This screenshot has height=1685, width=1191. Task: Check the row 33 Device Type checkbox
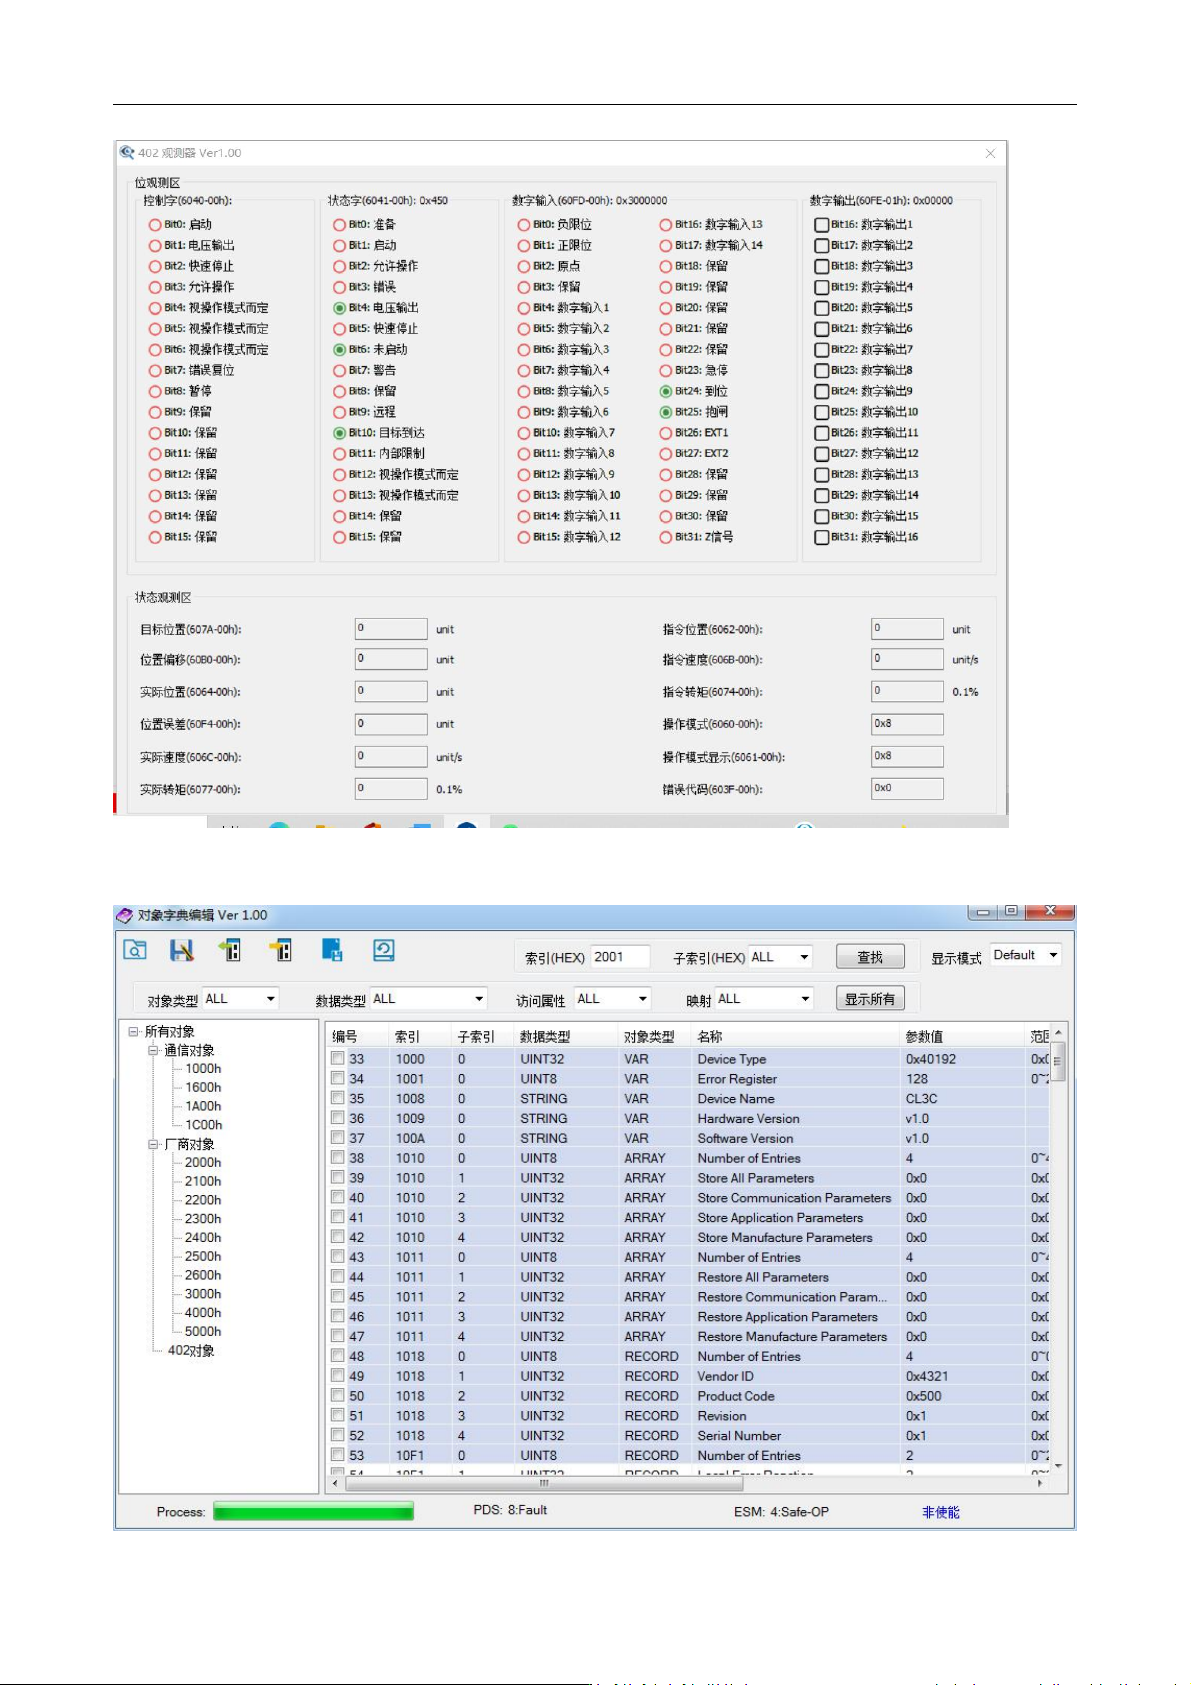pos(338,1058)
